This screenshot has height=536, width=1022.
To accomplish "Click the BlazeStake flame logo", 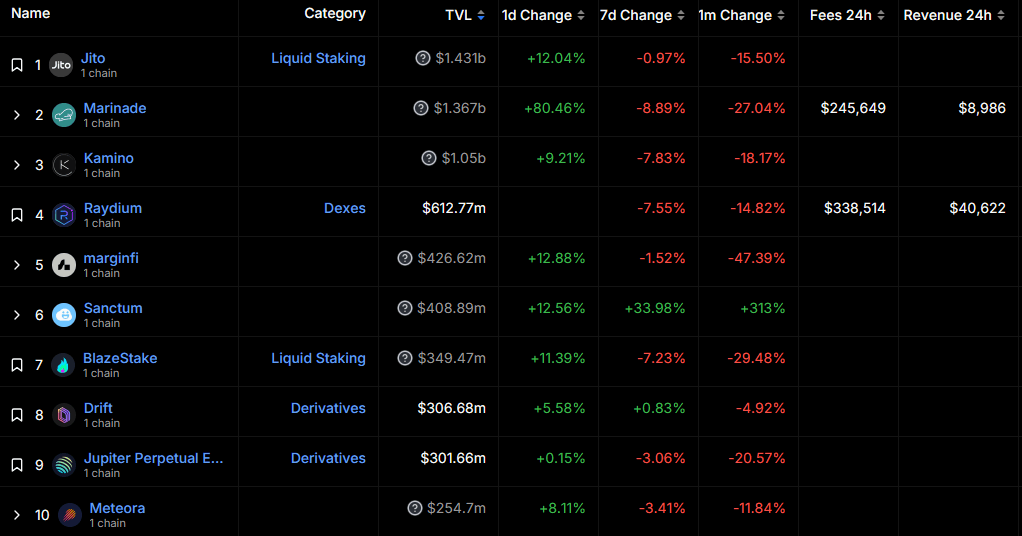I will pyautogui.click(x=64, y=365).
